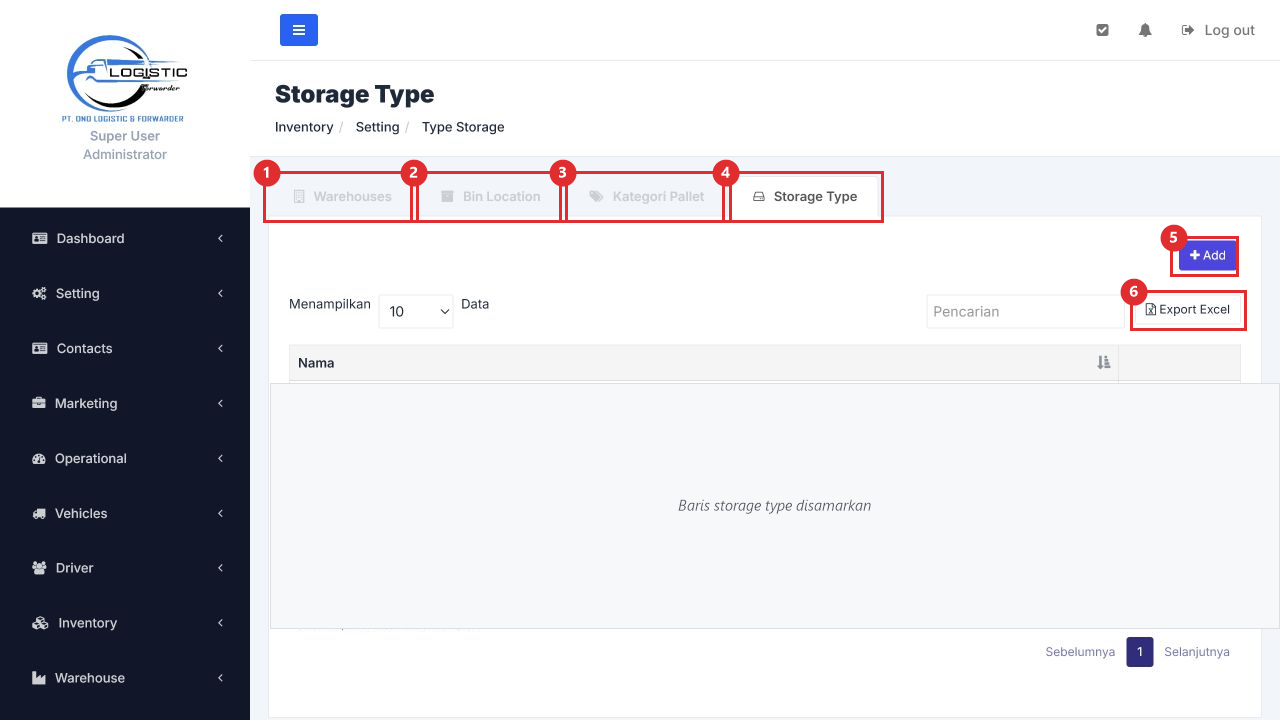Sort table by the Nama column icon
The height and width of the screenshot is (720, 1280).
1104,363
